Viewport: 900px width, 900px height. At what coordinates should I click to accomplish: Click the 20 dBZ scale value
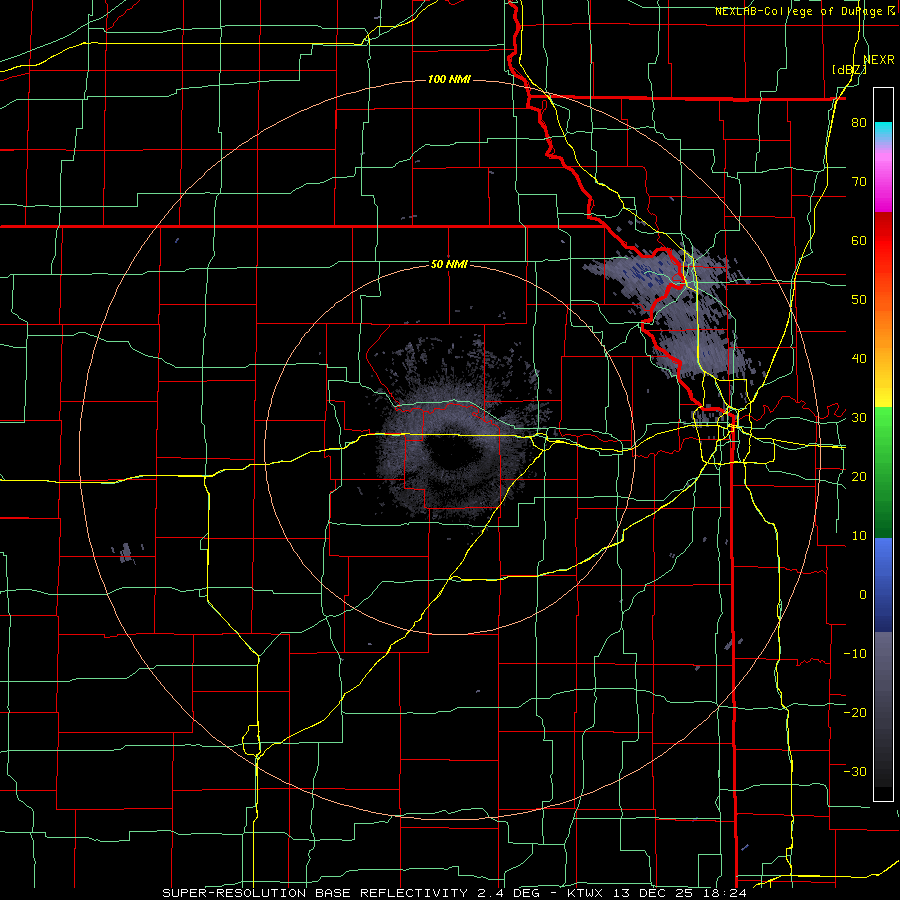(859, 477)
